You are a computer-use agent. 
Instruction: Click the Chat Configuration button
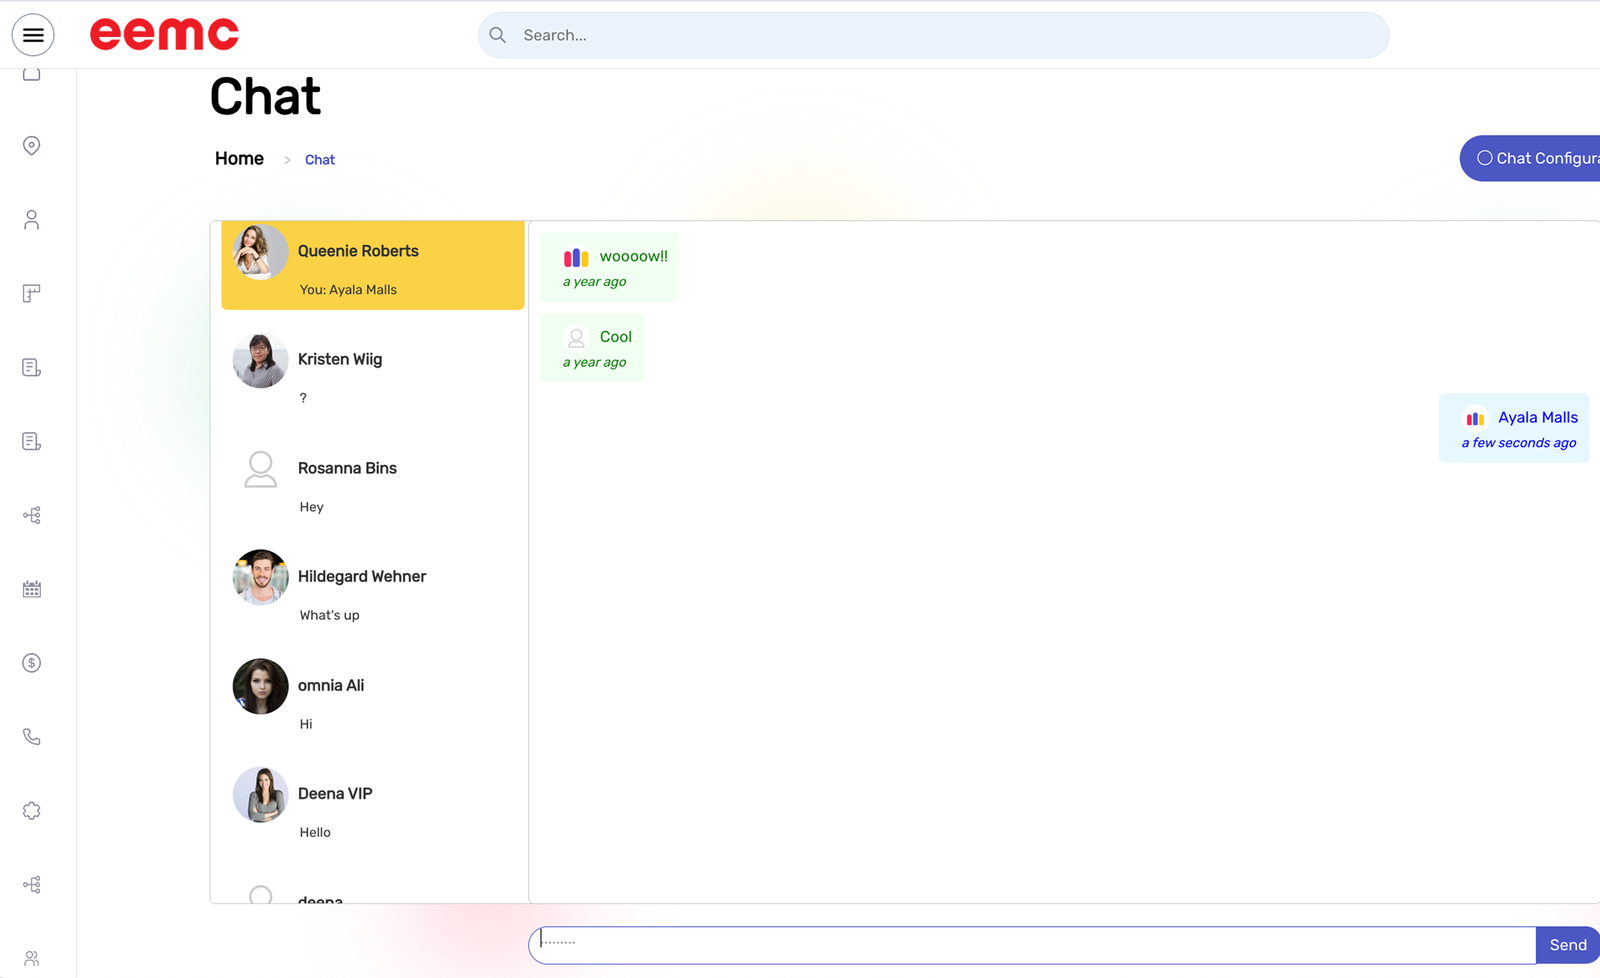tap(1535, 158)
